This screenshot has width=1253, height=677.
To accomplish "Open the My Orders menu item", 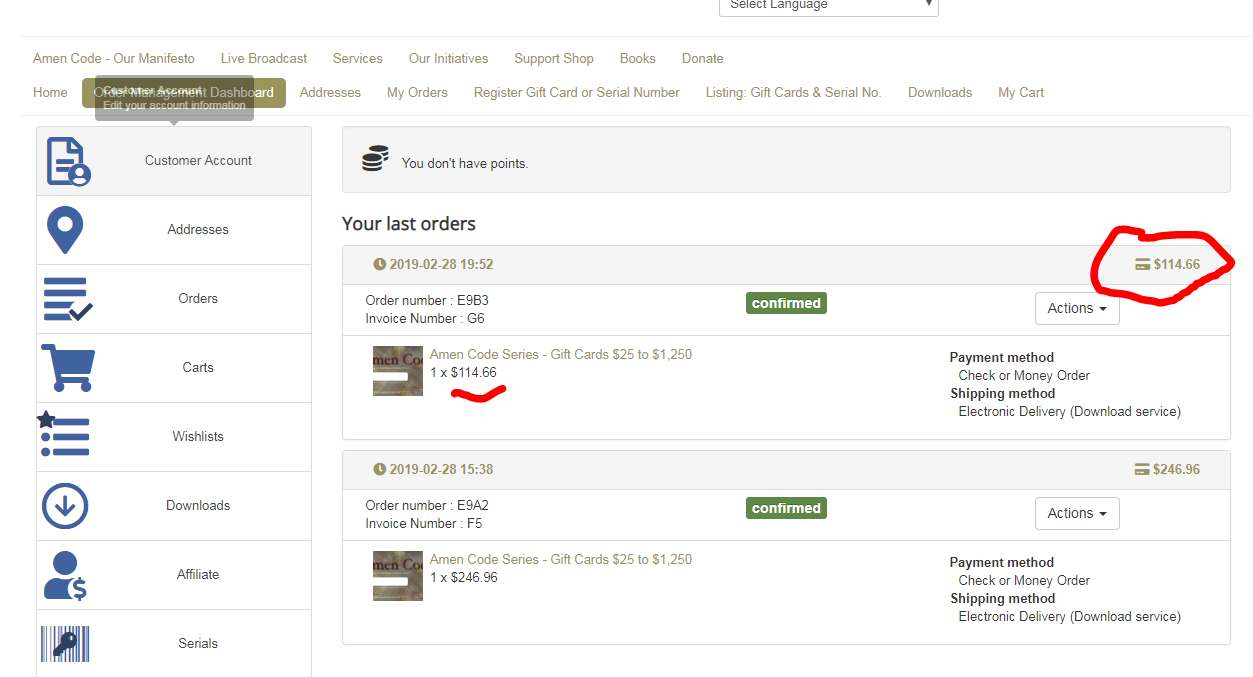I will 417,92.
